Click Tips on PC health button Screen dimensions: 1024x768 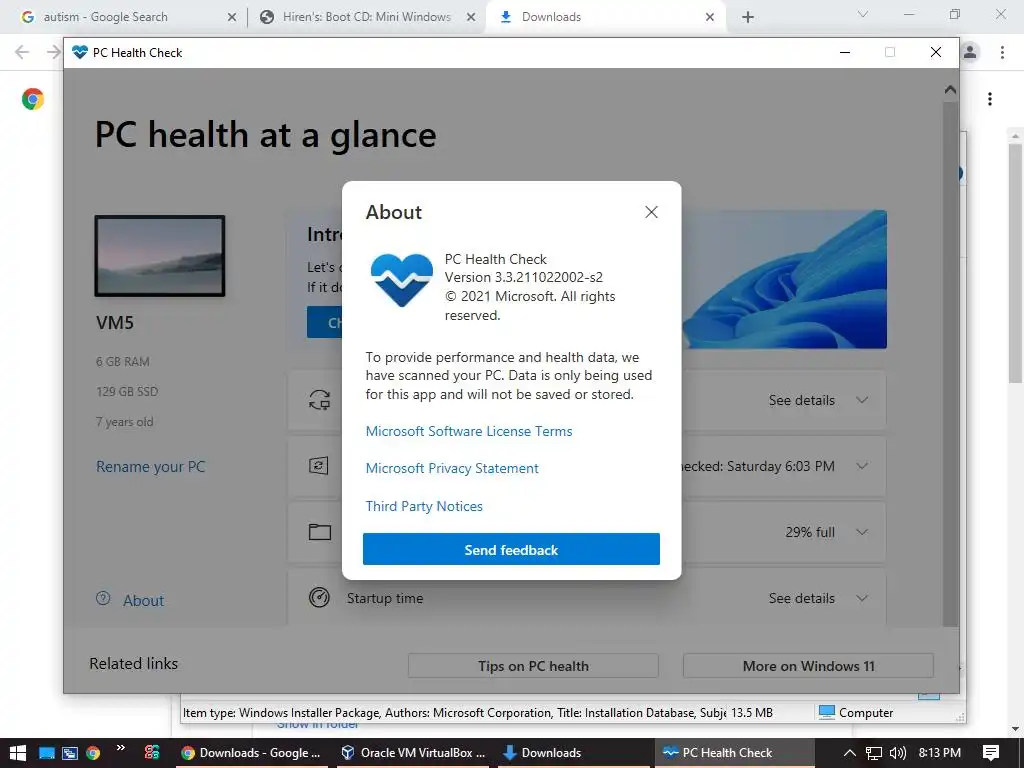[533, 665]
